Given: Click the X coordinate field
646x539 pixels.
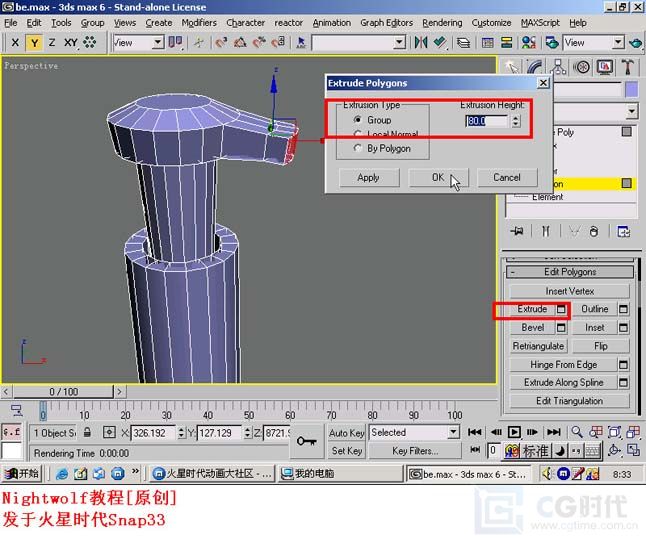Looking at the screenshot, I should pos(153,433).
